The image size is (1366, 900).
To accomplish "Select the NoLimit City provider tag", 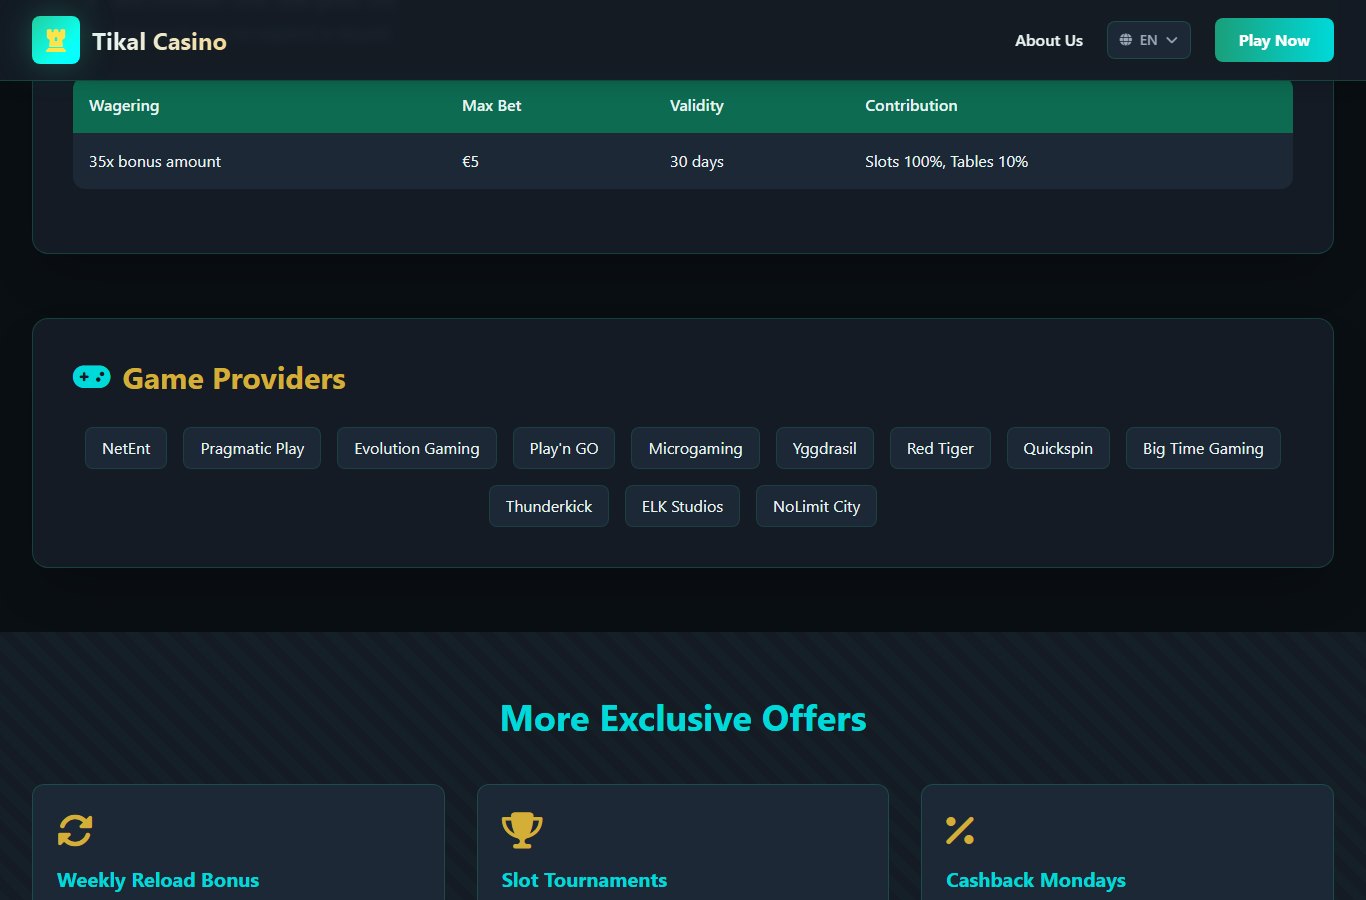I will pyautogui.click(x=817, y=506).
